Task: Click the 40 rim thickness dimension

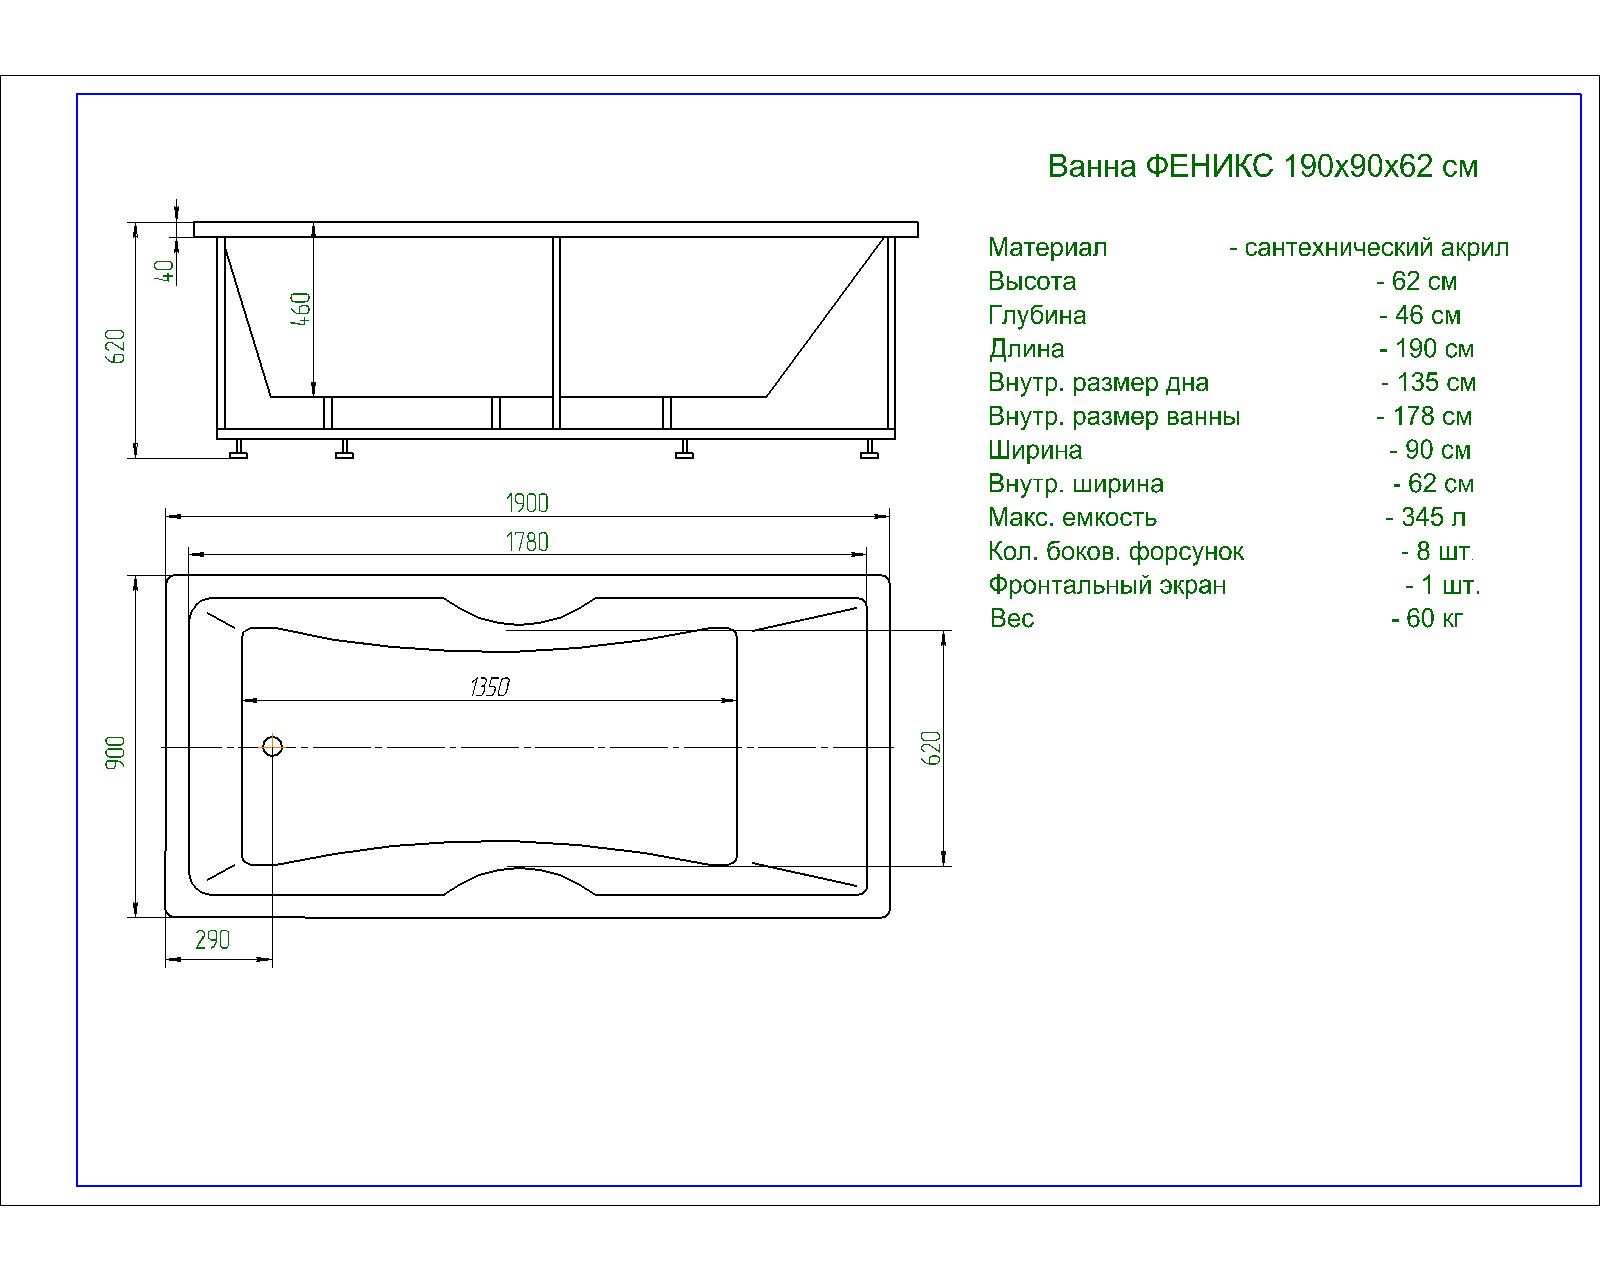Action: click(x=166, y=268)
